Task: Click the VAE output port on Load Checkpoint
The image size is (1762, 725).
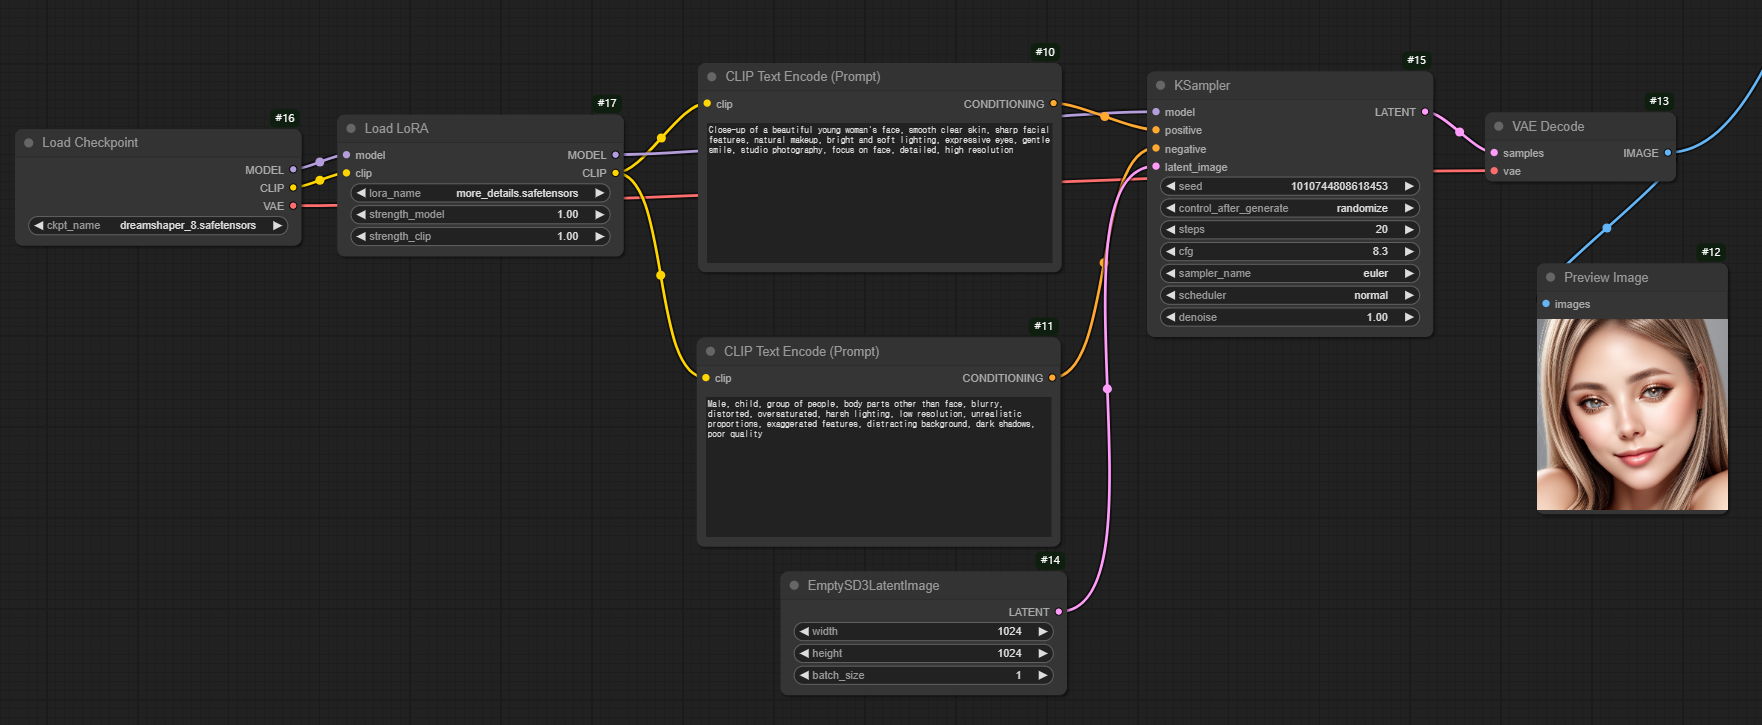Action: pos(293,206)
